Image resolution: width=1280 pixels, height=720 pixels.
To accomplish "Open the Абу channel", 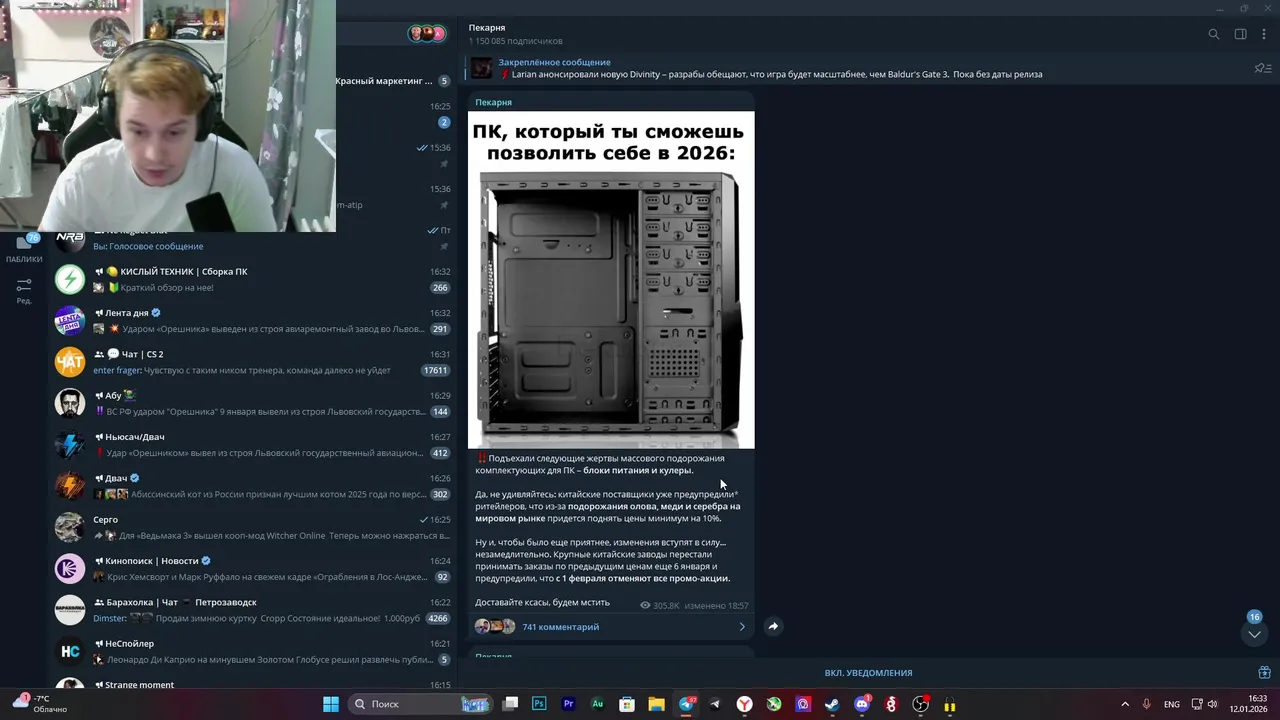I will pyautogui.click(x=255, y=403).
